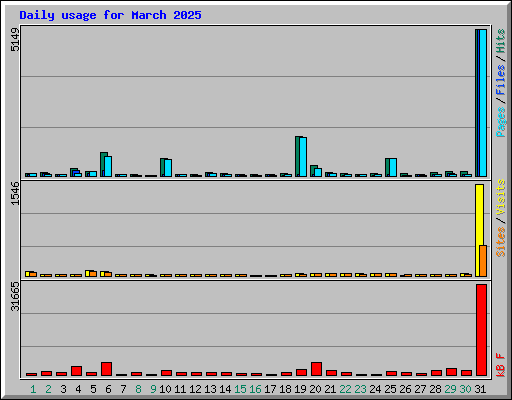Click day 5 on the x-axis
Screen dimensions: 512x400
pos(93,389)
